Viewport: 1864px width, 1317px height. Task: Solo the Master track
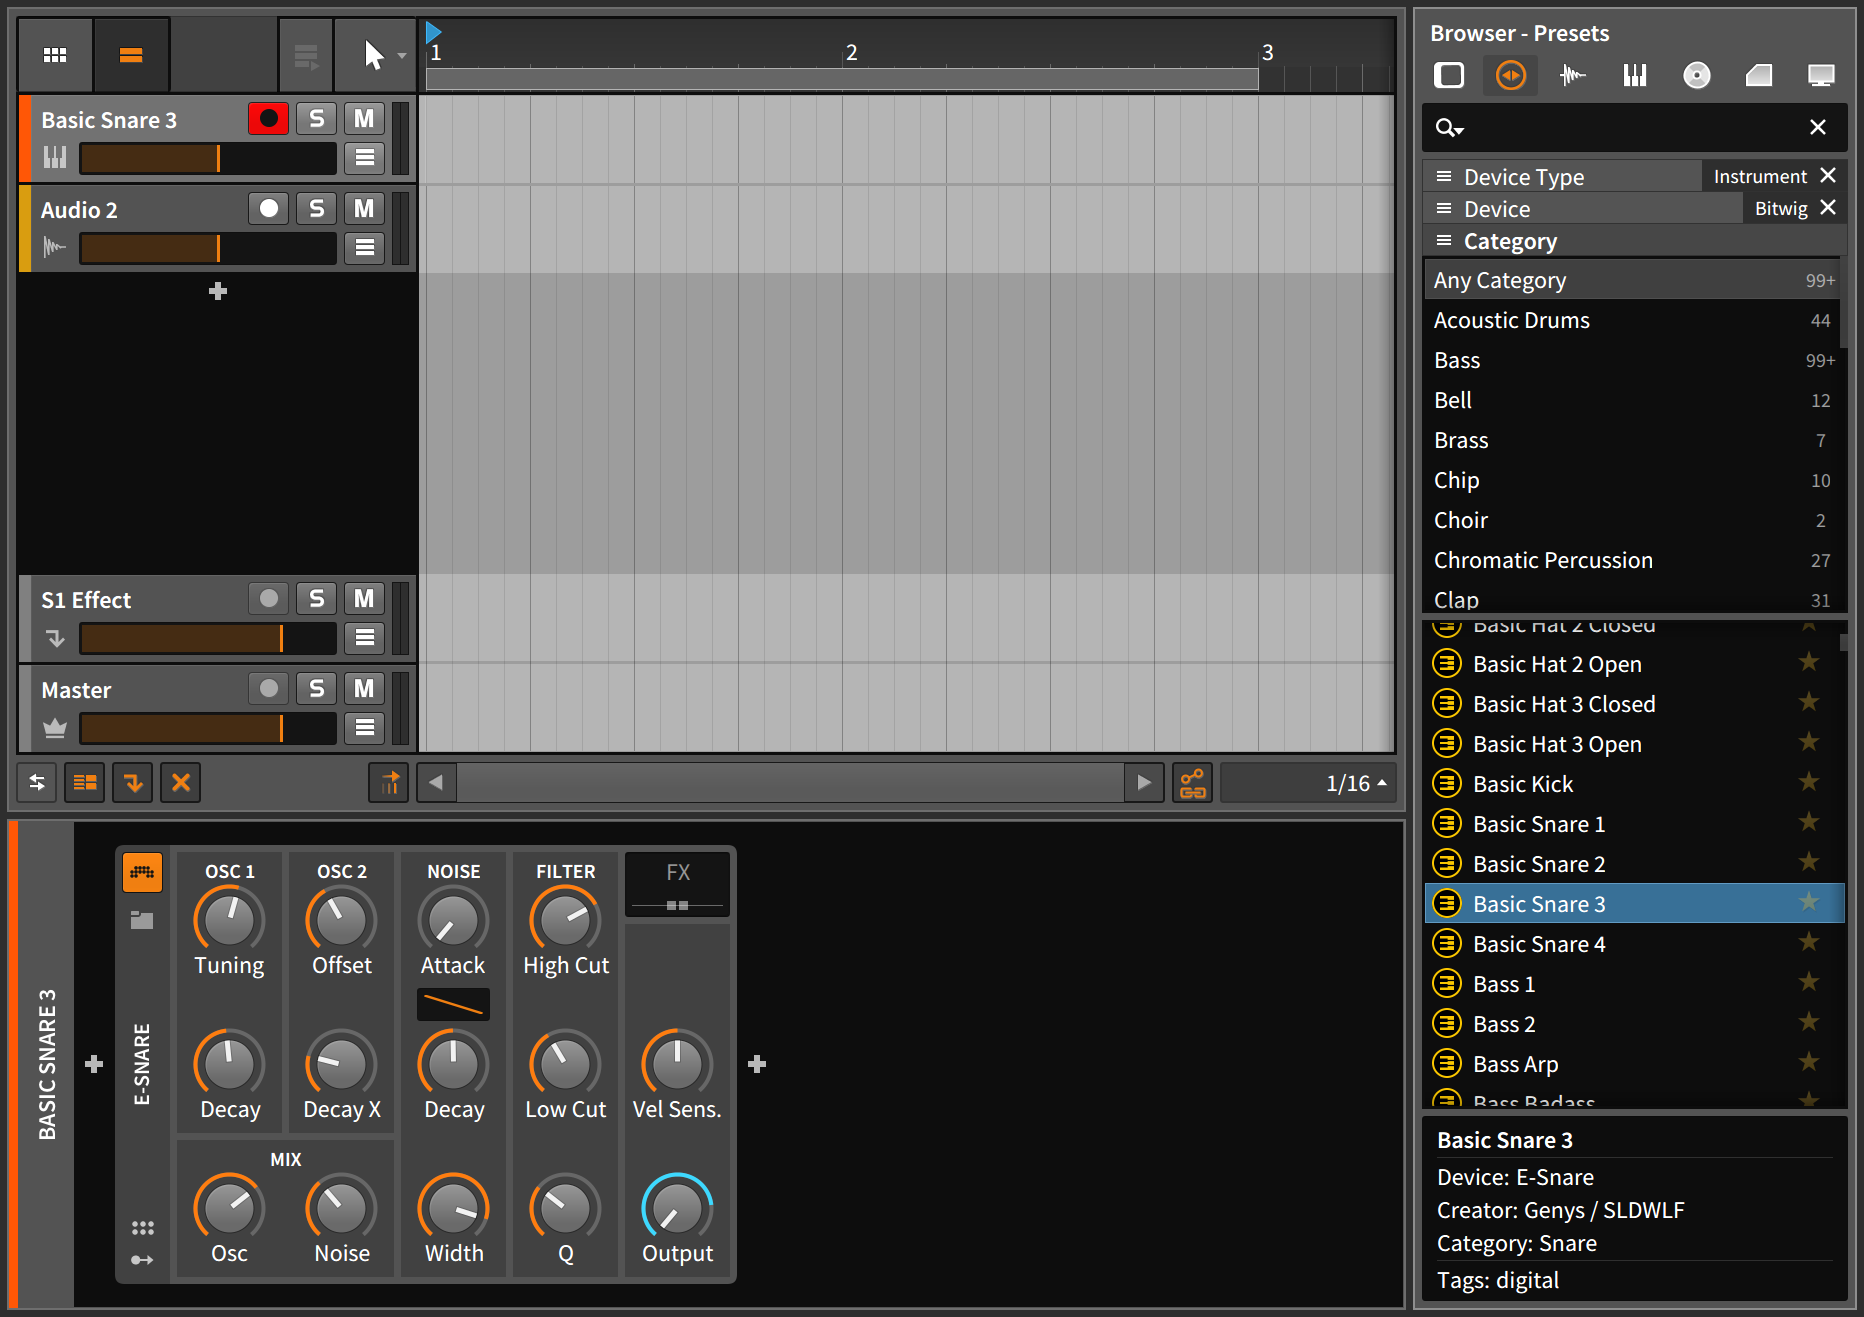coord(316,688)
